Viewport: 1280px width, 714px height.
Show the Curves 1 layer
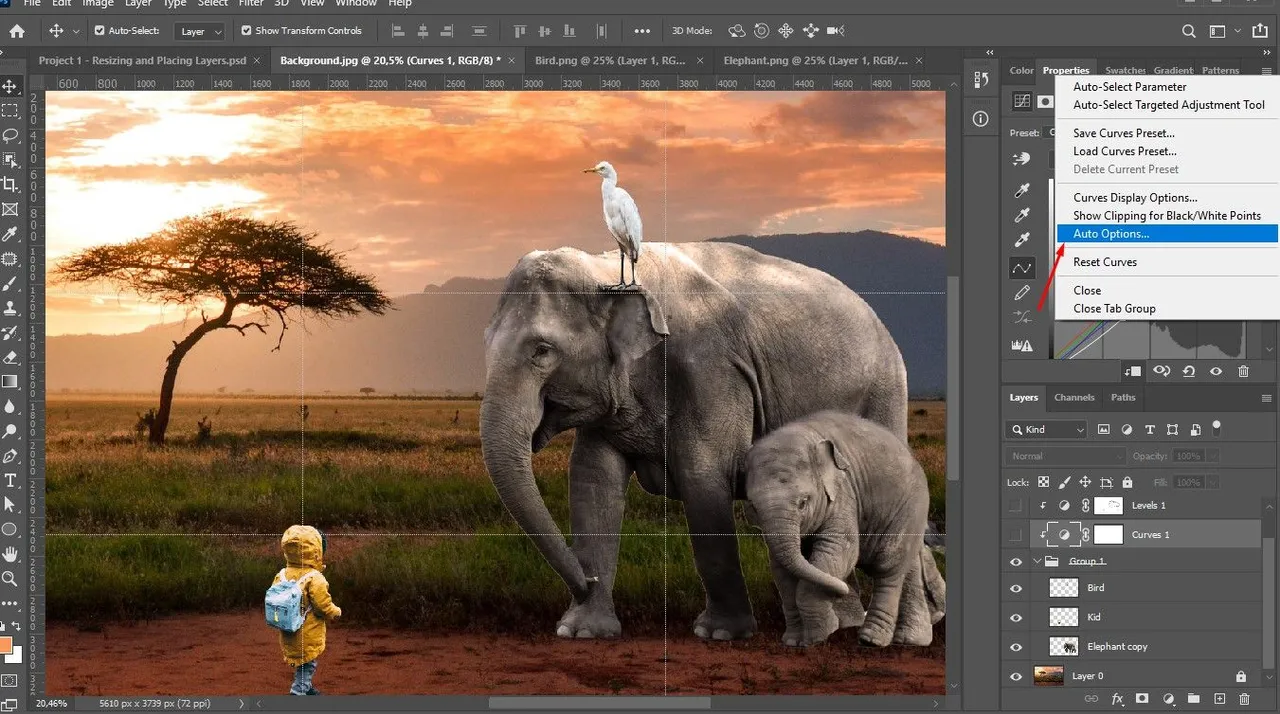click(x=1016, y=535)
